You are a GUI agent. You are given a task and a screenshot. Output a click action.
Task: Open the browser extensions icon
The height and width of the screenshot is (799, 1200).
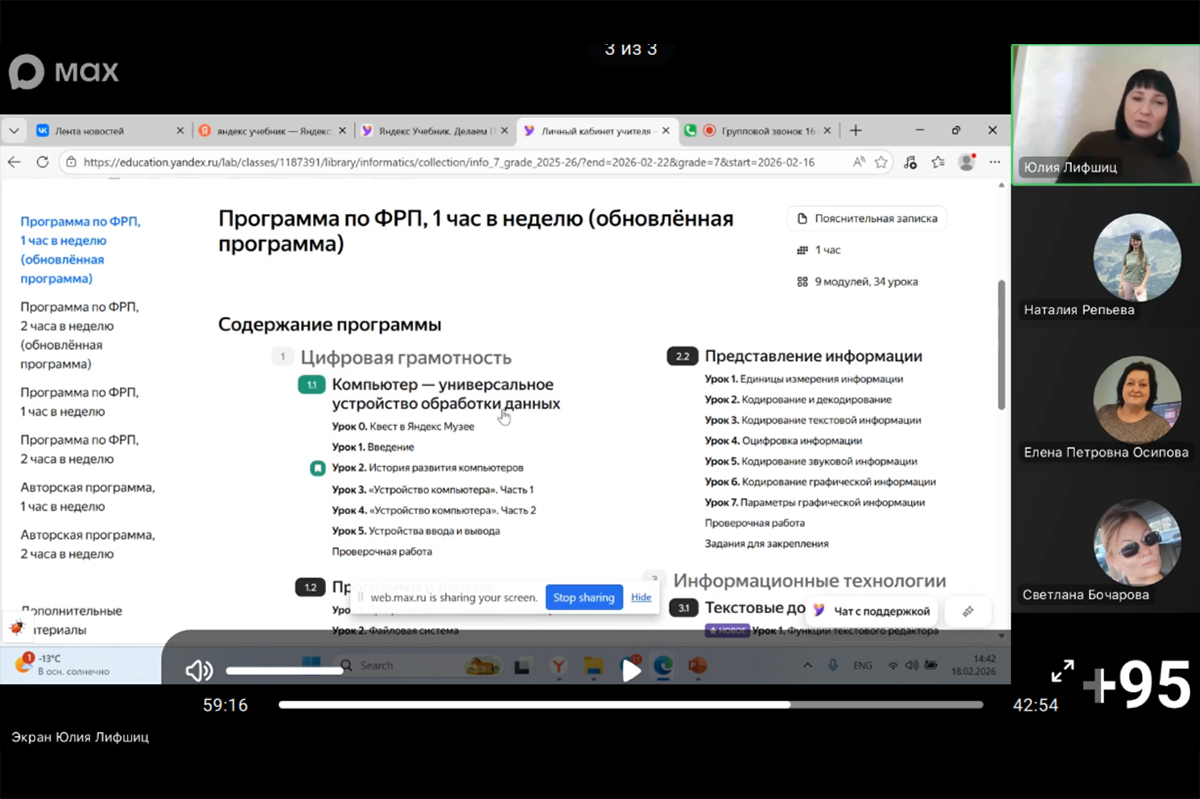[910, 161]
